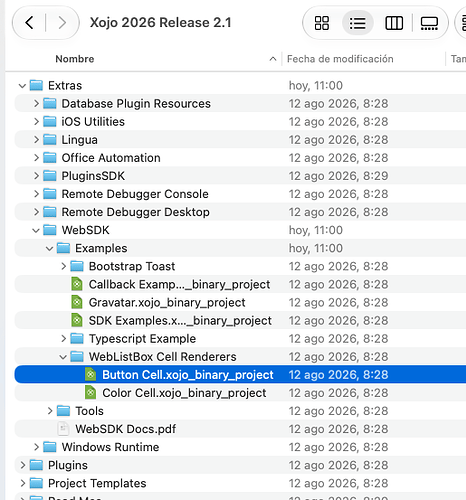Switch to icon grid view

click(322, 23)
